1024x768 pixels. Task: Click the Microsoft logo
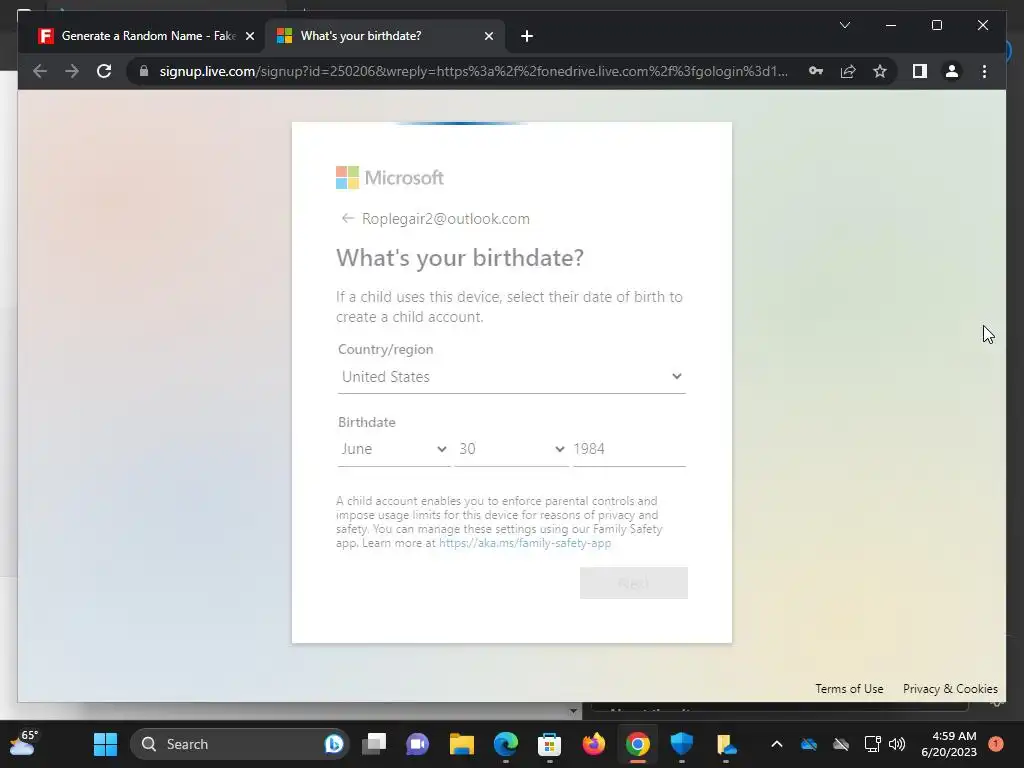[390, 178]
